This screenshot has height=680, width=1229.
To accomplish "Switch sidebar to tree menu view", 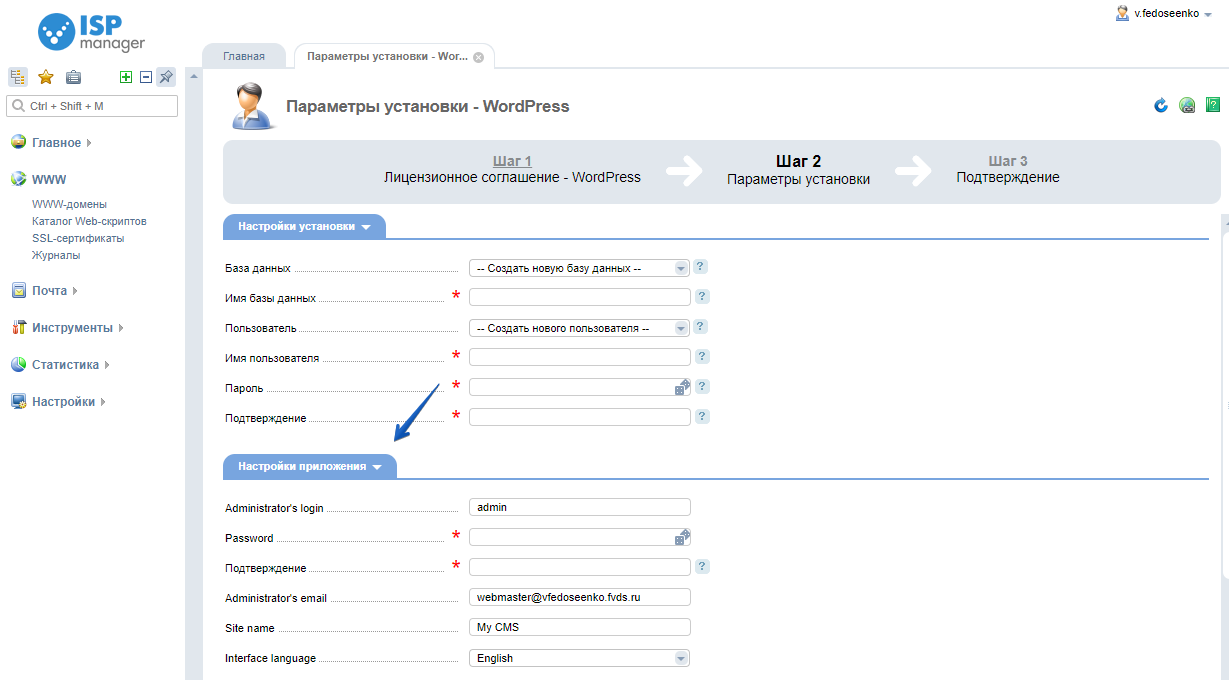I will (x=18, y=77).
